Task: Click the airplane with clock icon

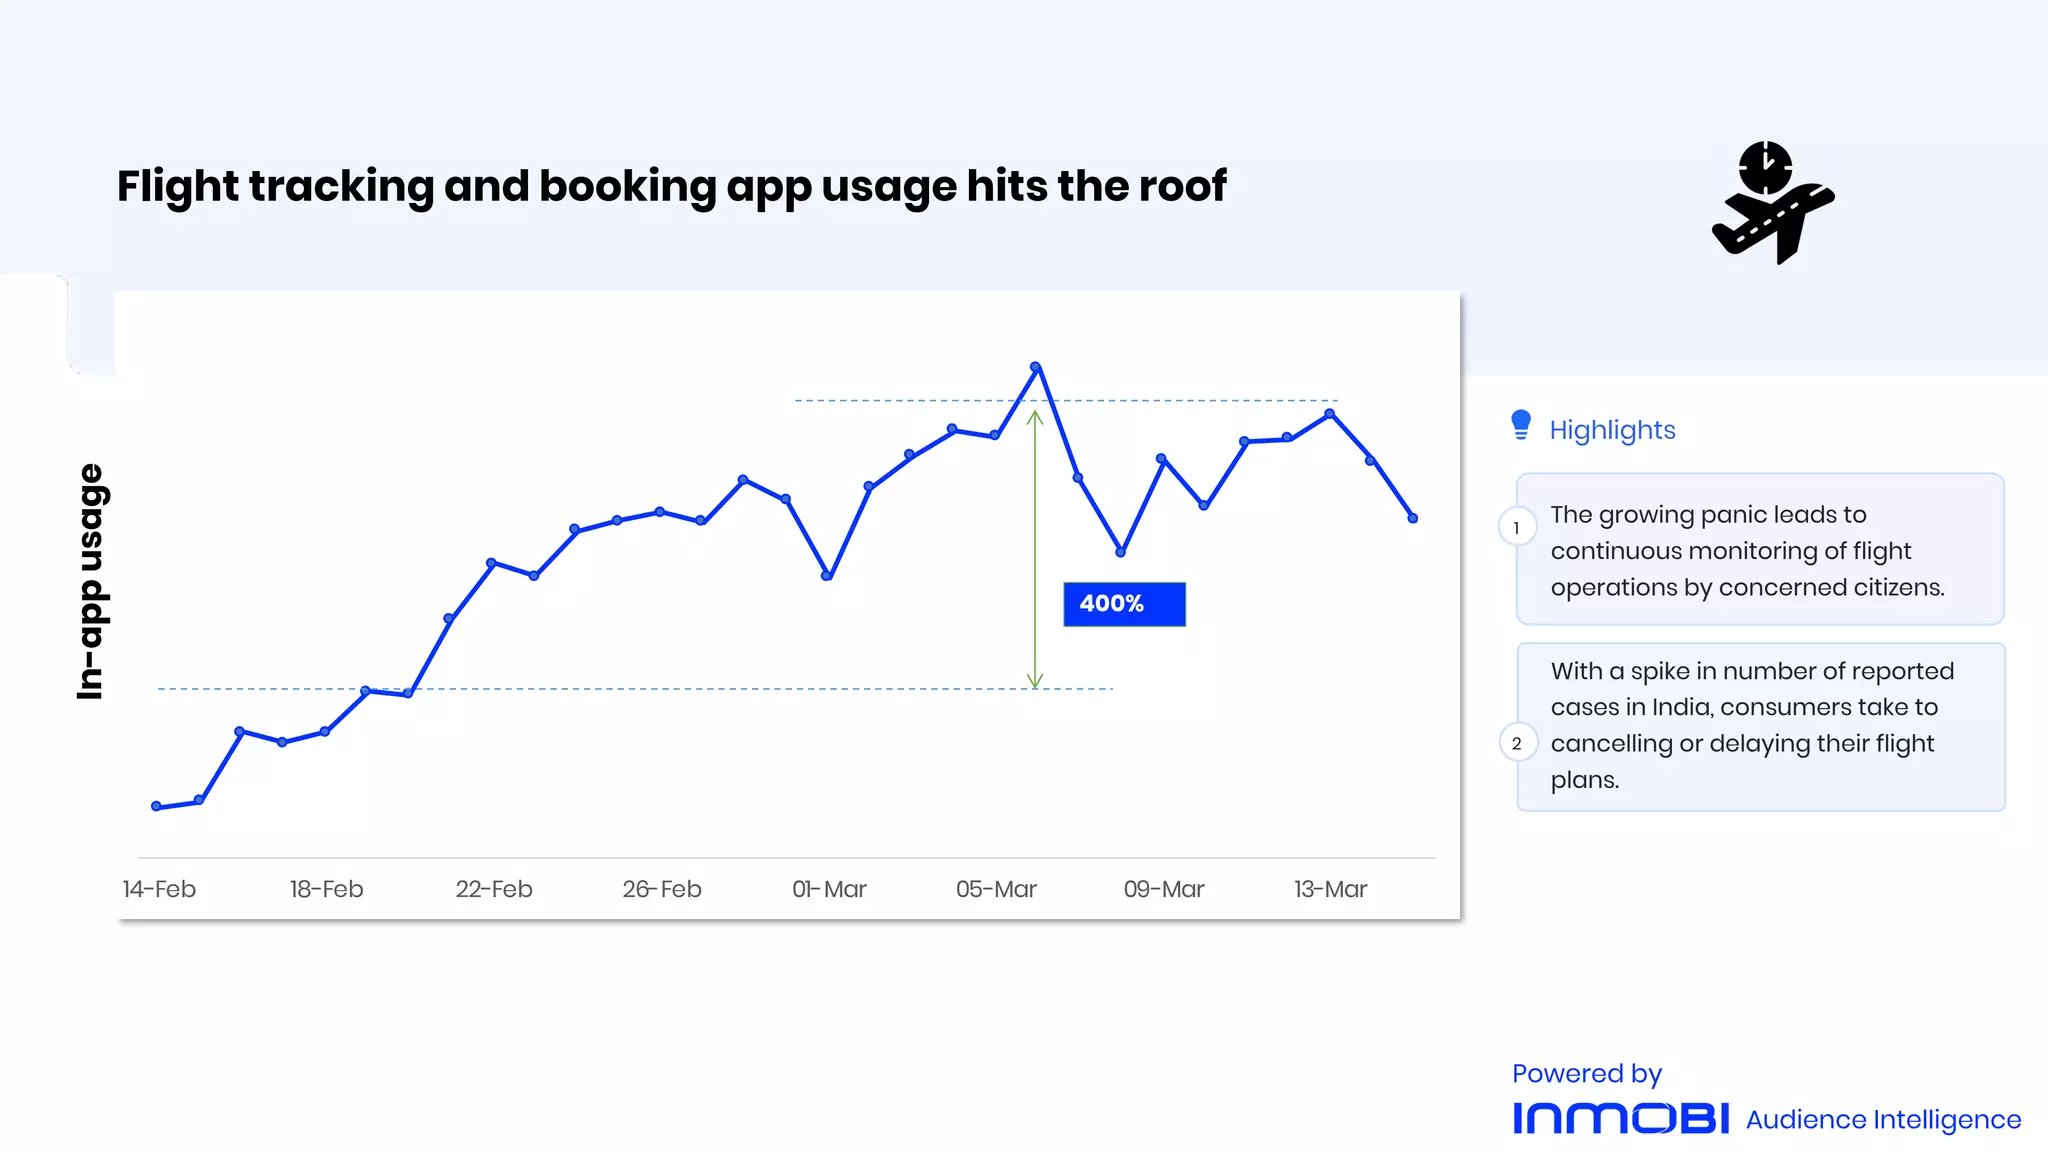Action: [1773, 203]
